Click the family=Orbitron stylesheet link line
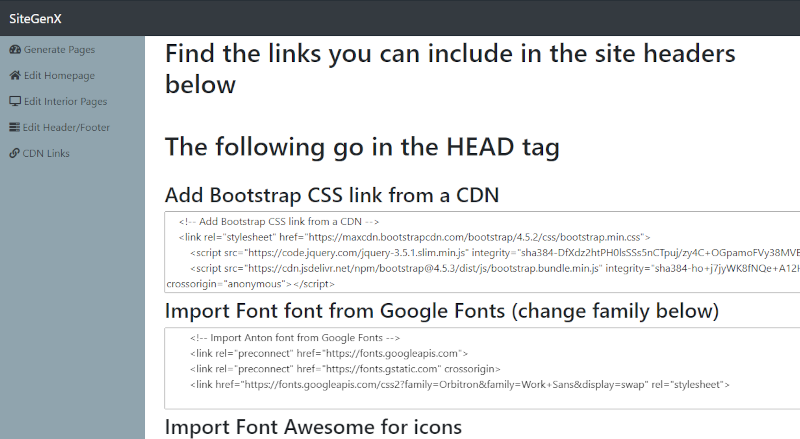This screenshot has height=439, width=800. [460, 384]
